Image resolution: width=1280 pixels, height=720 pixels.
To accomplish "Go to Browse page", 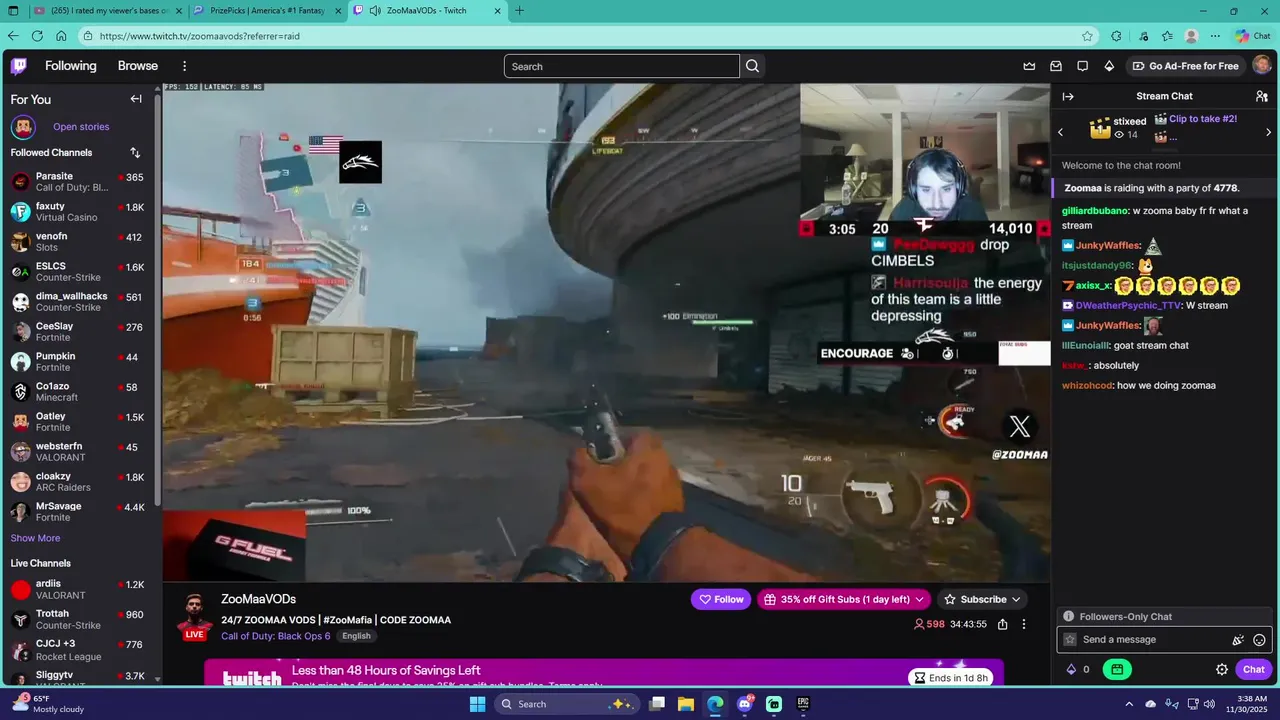I will [138, 66].
